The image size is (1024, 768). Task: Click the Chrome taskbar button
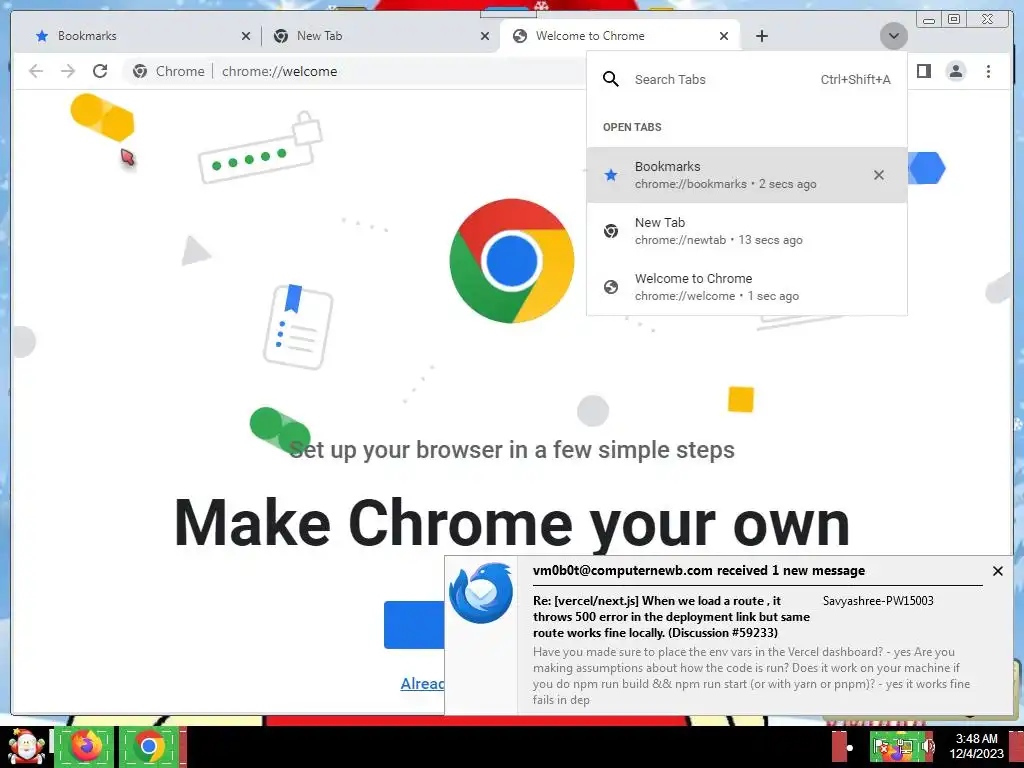(x=150, y=746)
